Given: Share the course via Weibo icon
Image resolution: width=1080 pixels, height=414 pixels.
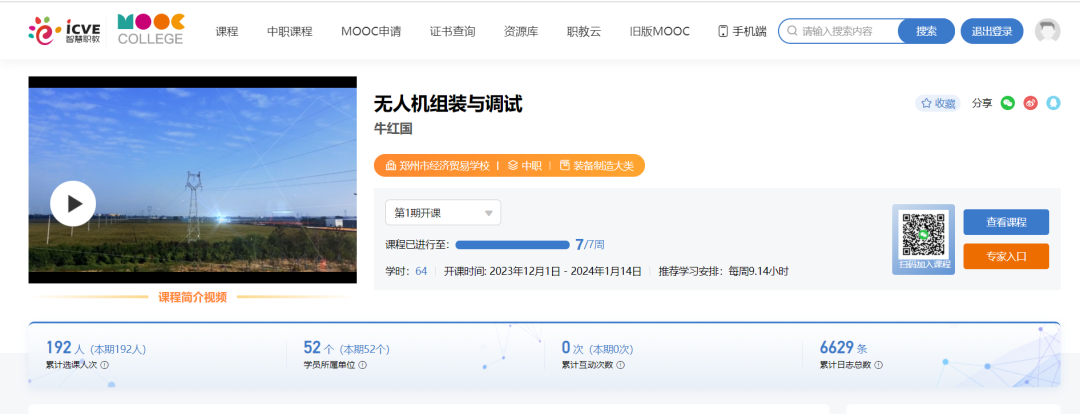Looking at the screenshot, I should pyautogui.click(x=1030, y=103).
